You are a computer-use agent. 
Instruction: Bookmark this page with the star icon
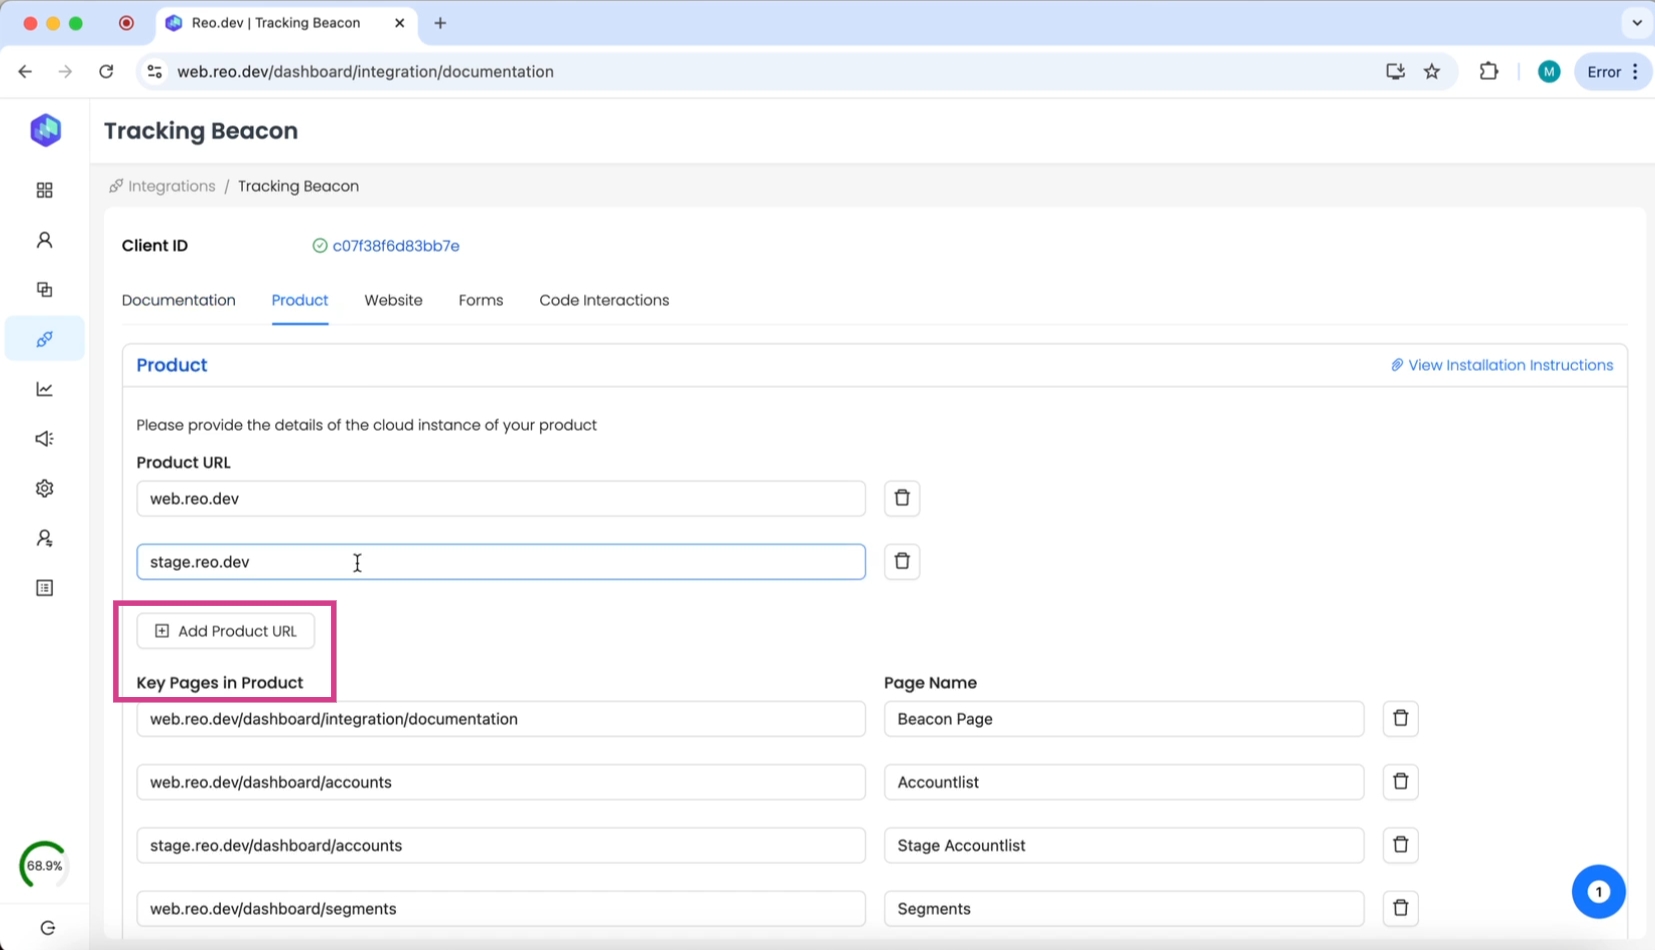tap(1432, 72)
